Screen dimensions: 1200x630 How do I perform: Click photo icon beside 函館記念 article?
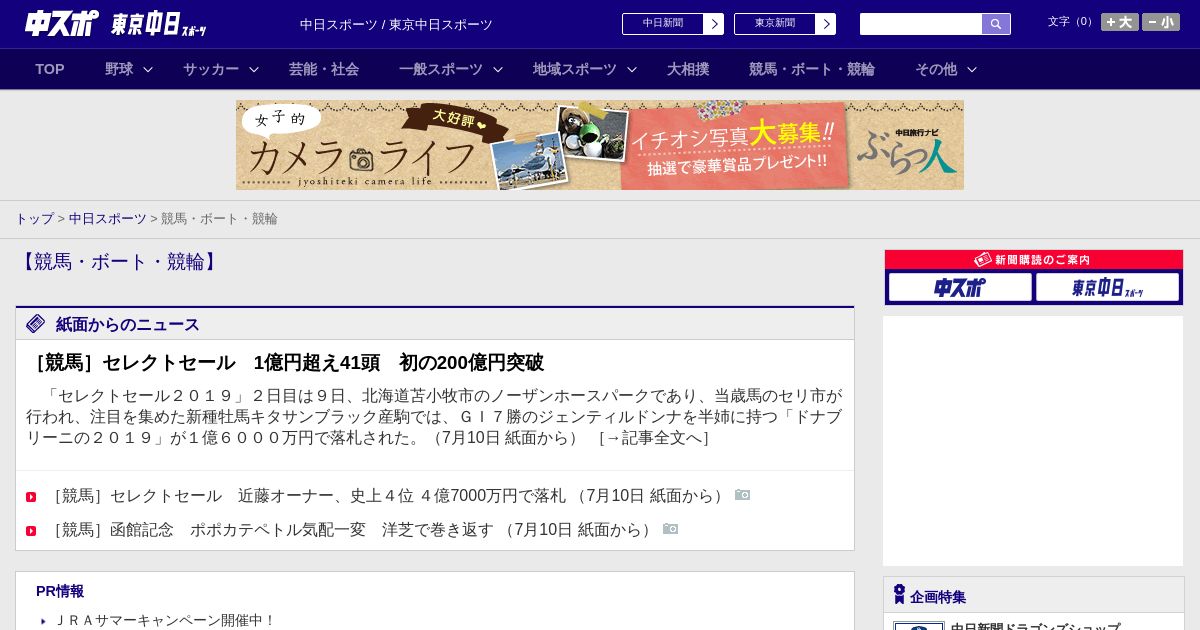(670, 529)
